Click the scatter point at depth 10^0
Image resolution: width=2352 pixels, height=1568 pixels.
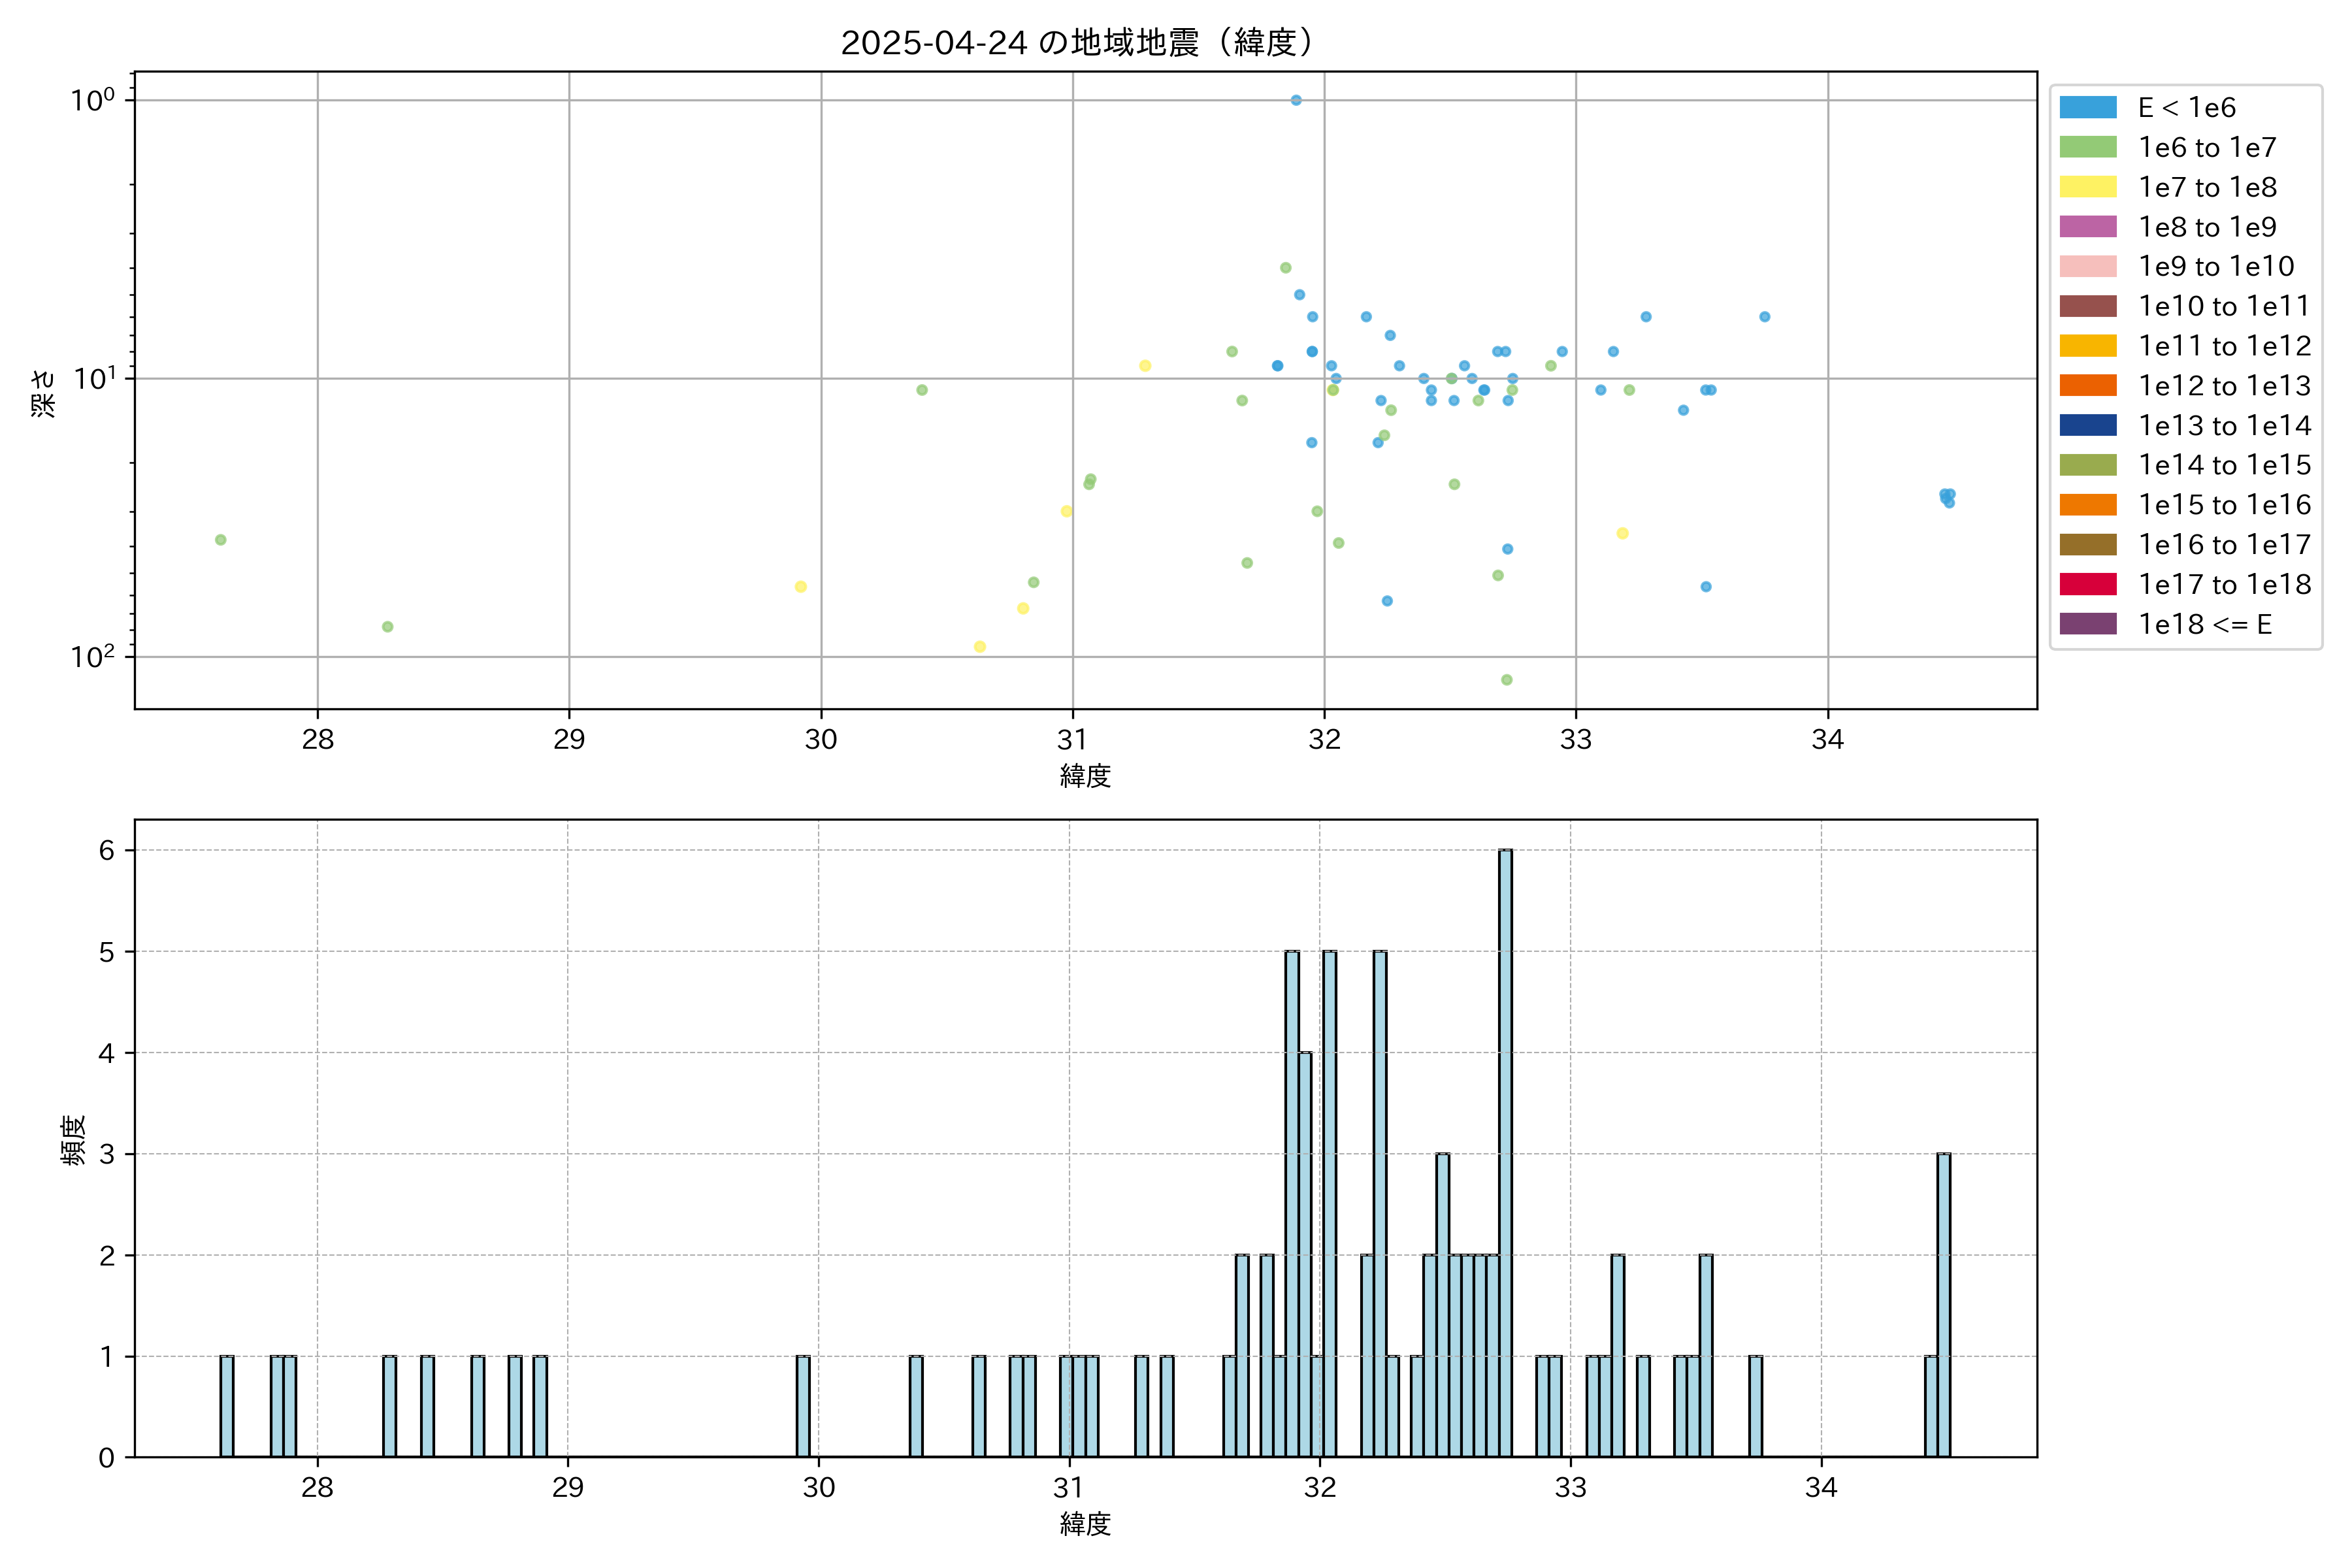(x=1295, y=100)
